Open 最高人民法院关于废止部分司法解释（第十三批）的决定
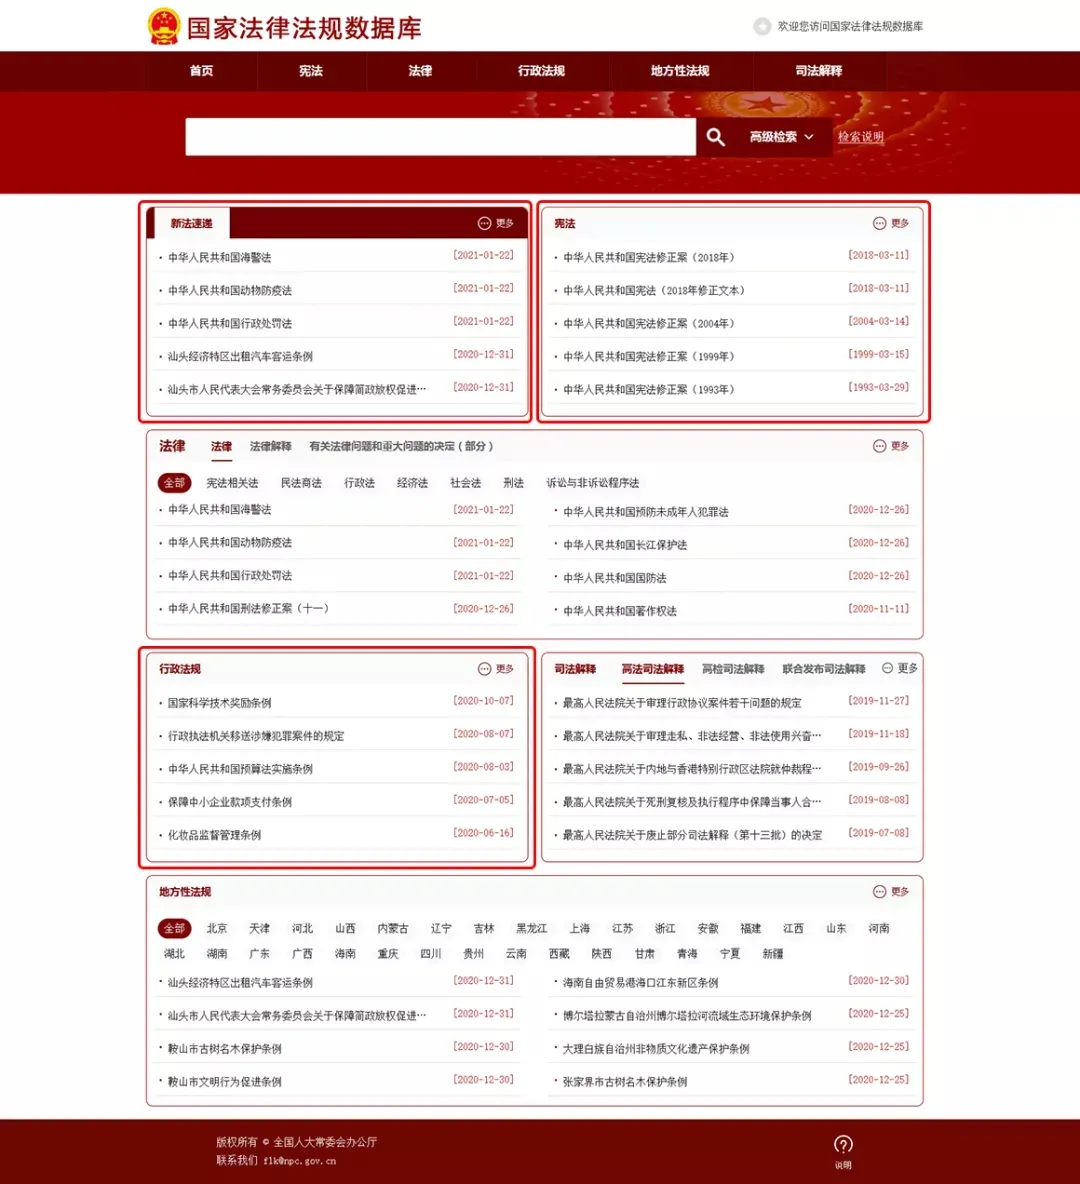This screenshot has width=1080, height=1184. pos(693,835)
